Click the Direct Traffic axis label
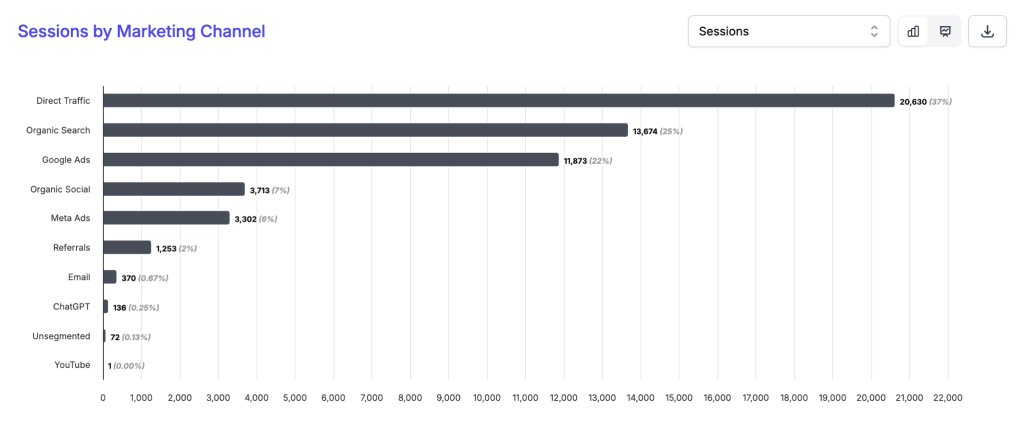This screenshot has height=434, width=1023. [63, 101]
